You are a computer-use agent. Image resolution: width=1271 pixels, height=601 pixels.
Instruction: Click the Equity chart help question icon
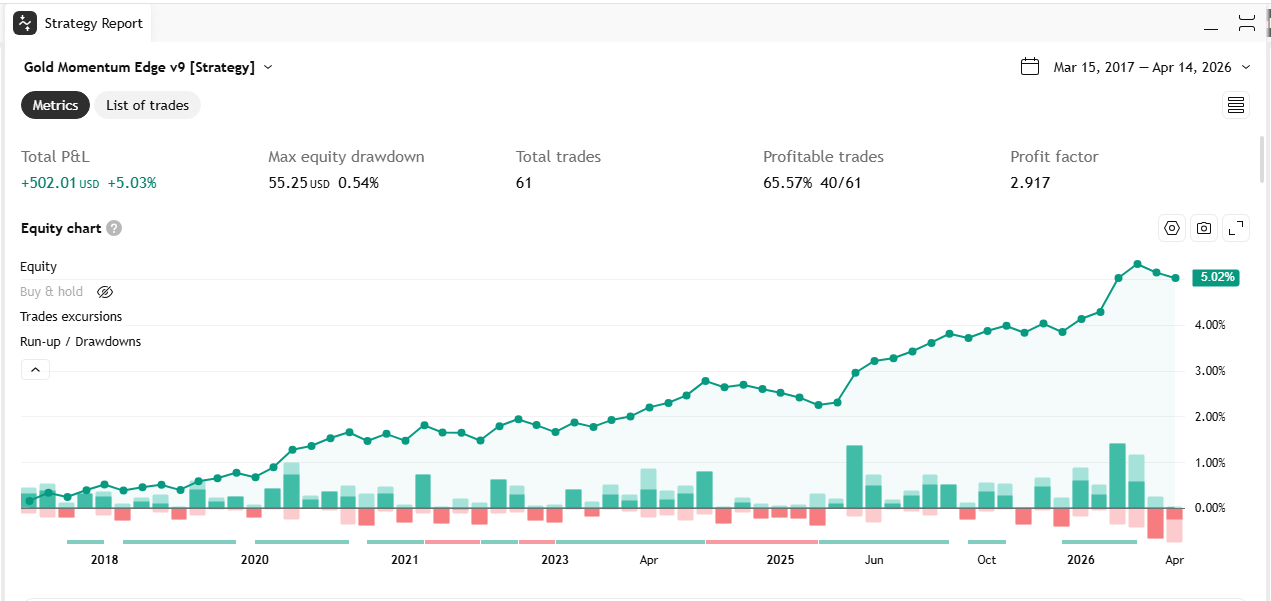[x=114, y=228]
